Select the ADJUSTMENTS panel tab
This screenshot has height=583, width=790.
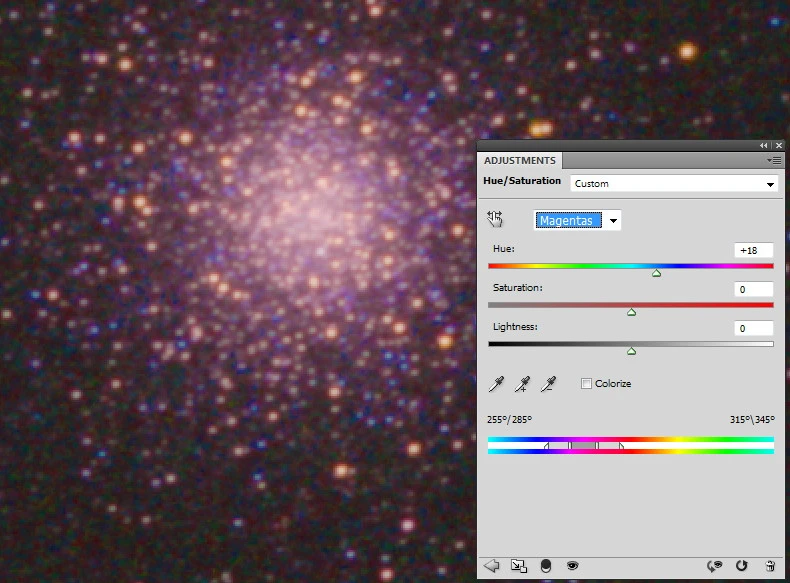(520, 160)
